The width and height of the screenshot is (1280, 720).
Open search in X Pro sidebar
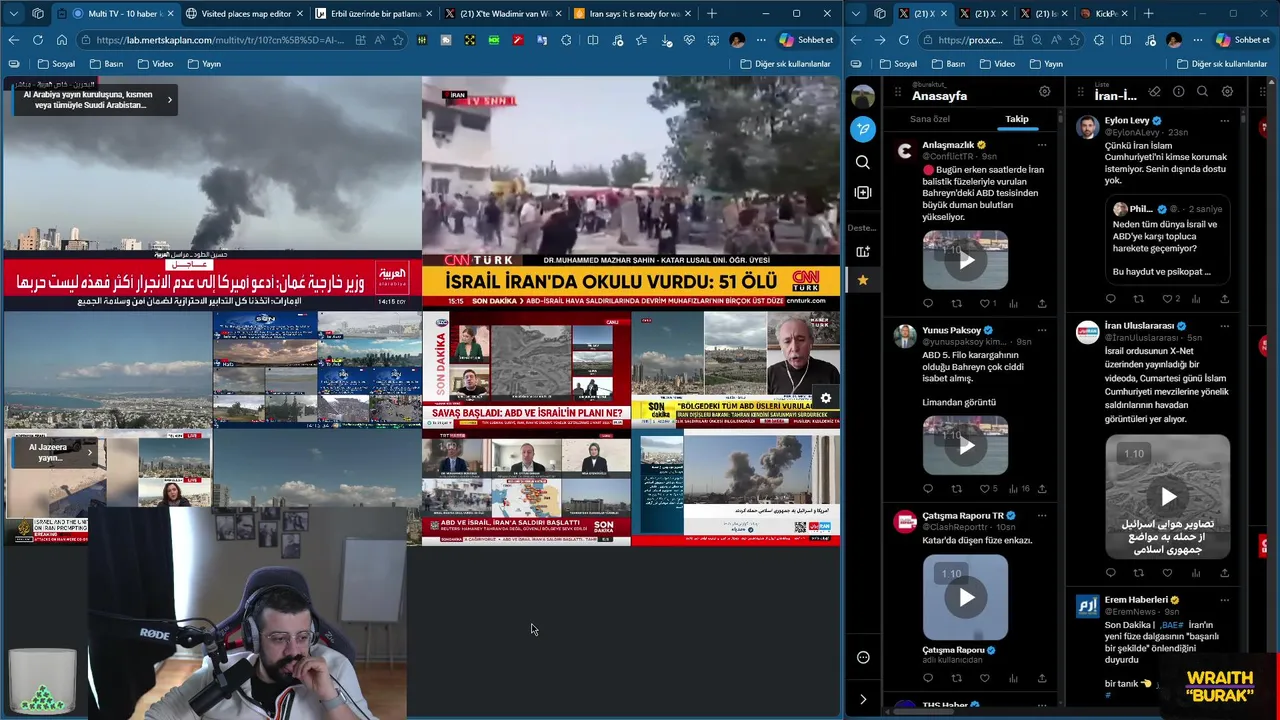863,162
